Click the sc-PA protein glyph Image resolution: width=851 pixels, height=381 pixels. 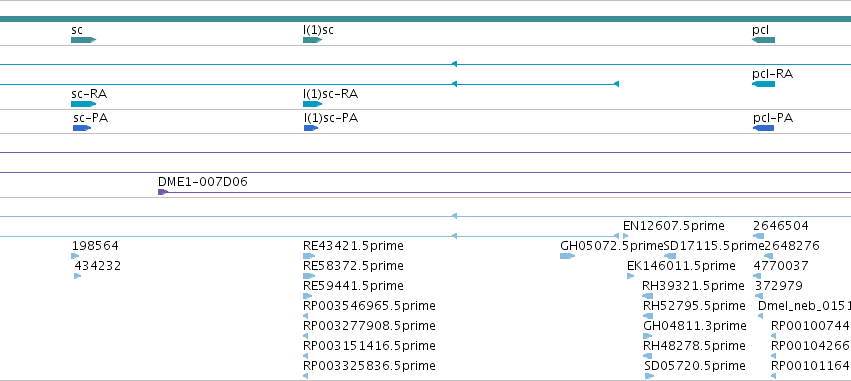[82, 128]
